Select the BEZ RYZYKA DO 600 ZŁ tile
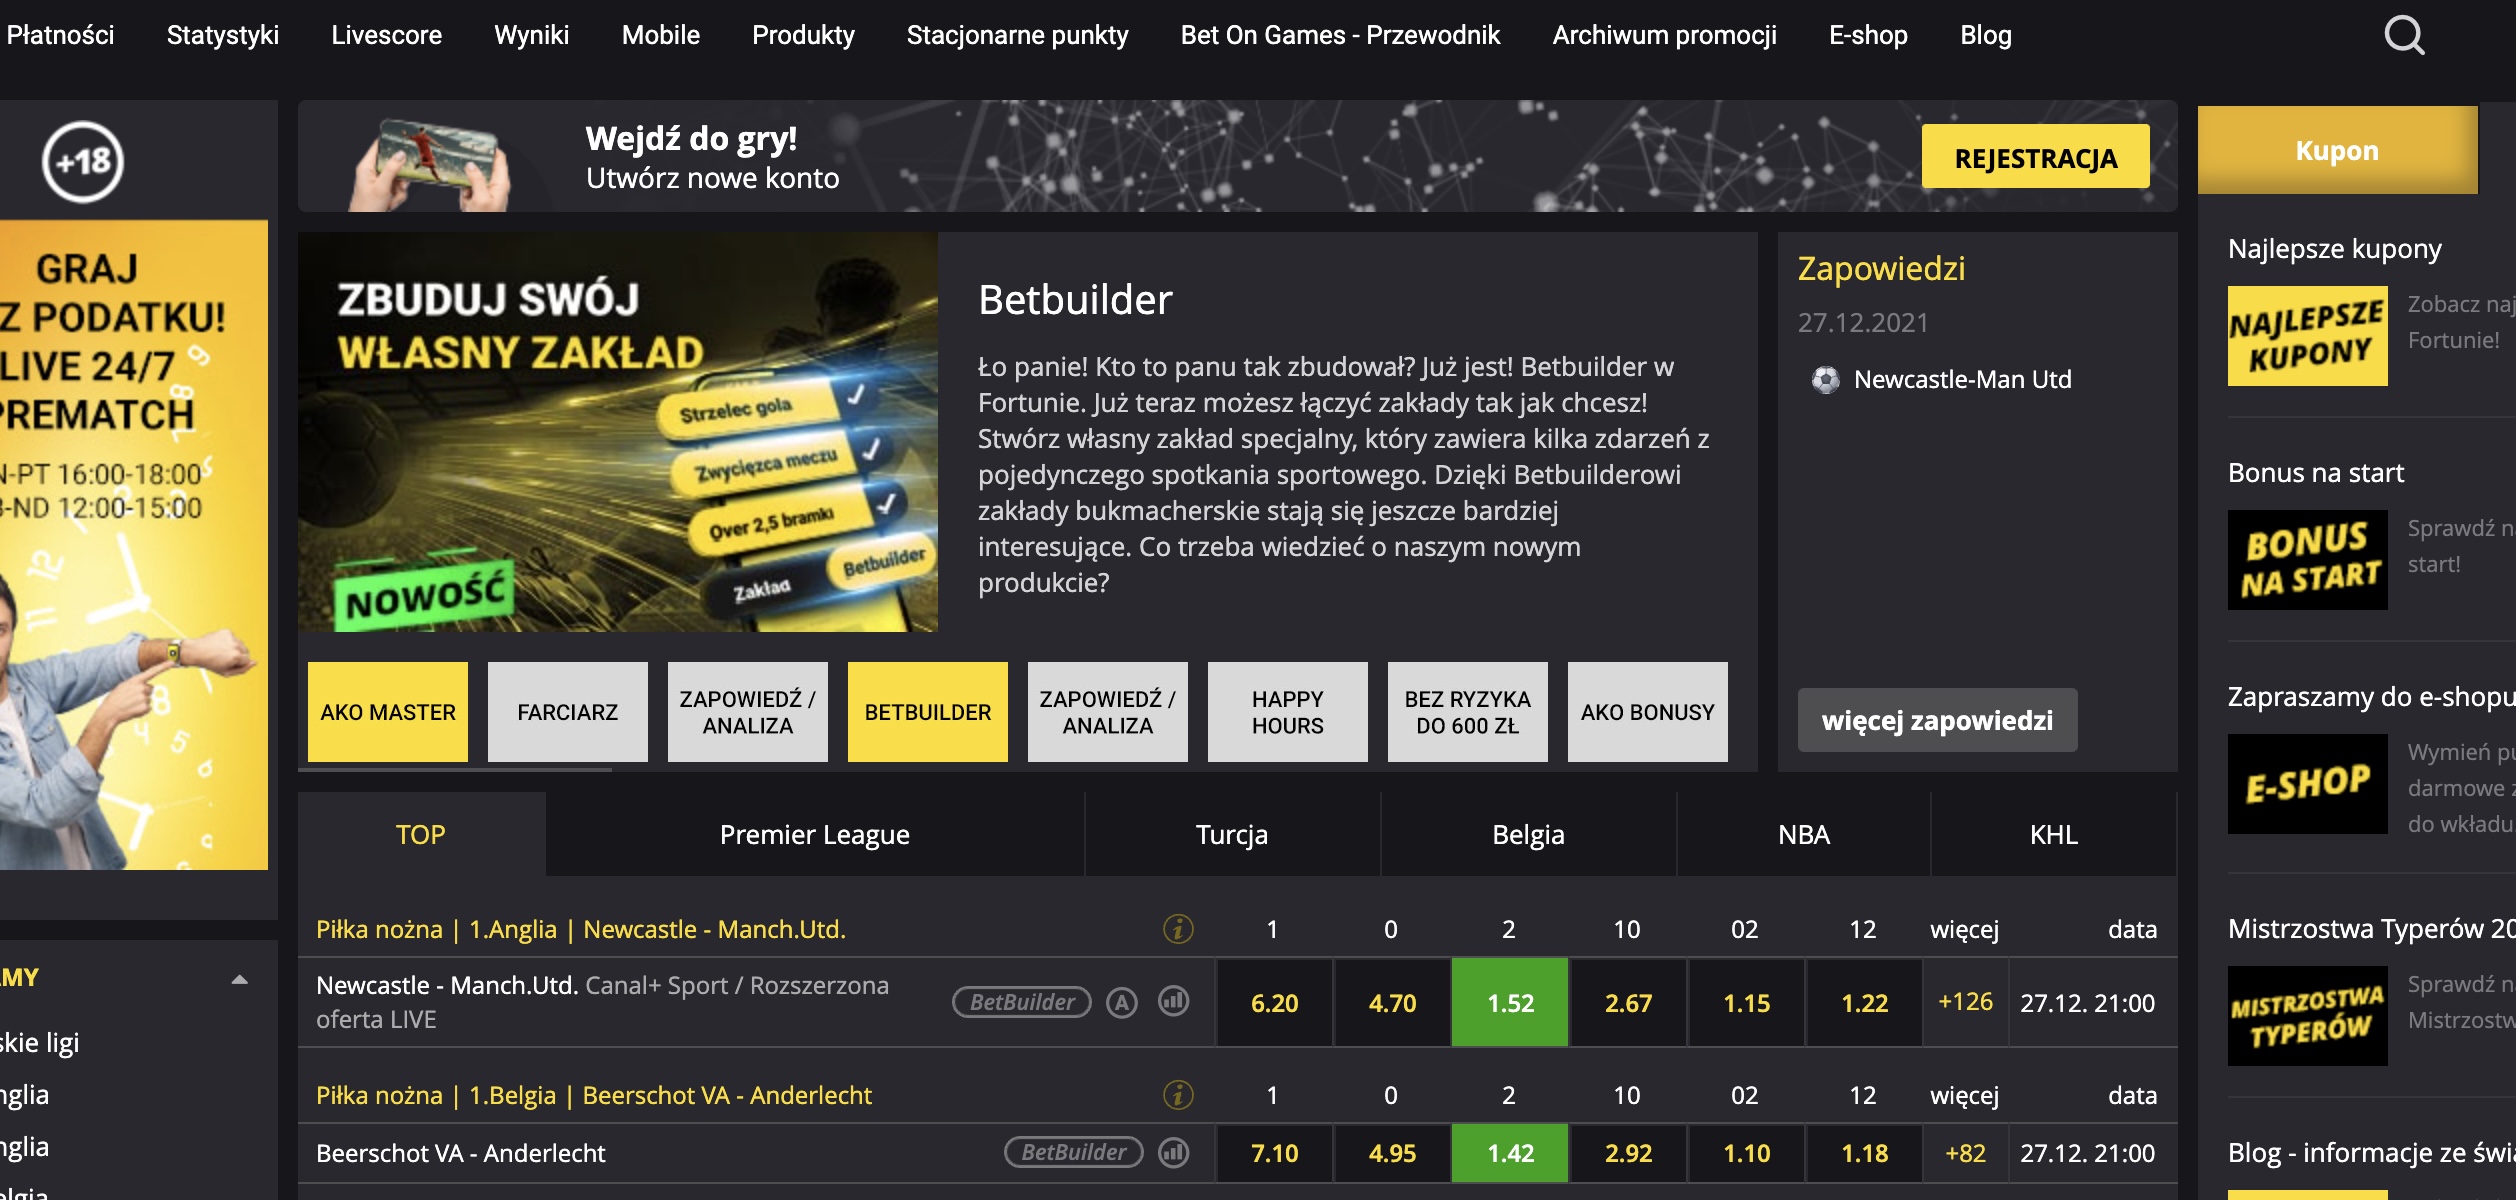Viewport: 2516px width, 1200px height. tap(1468, 712)
